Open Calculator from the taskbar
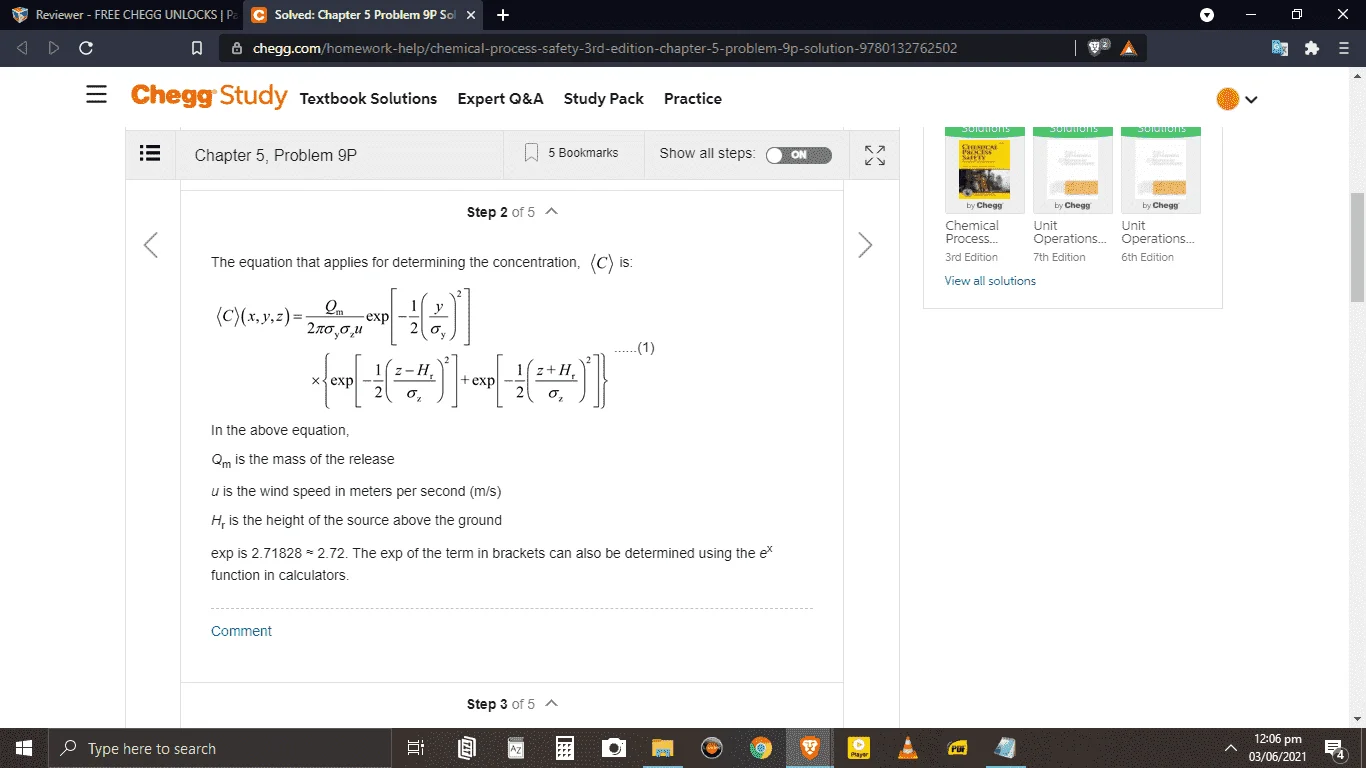 pos(564,748)
